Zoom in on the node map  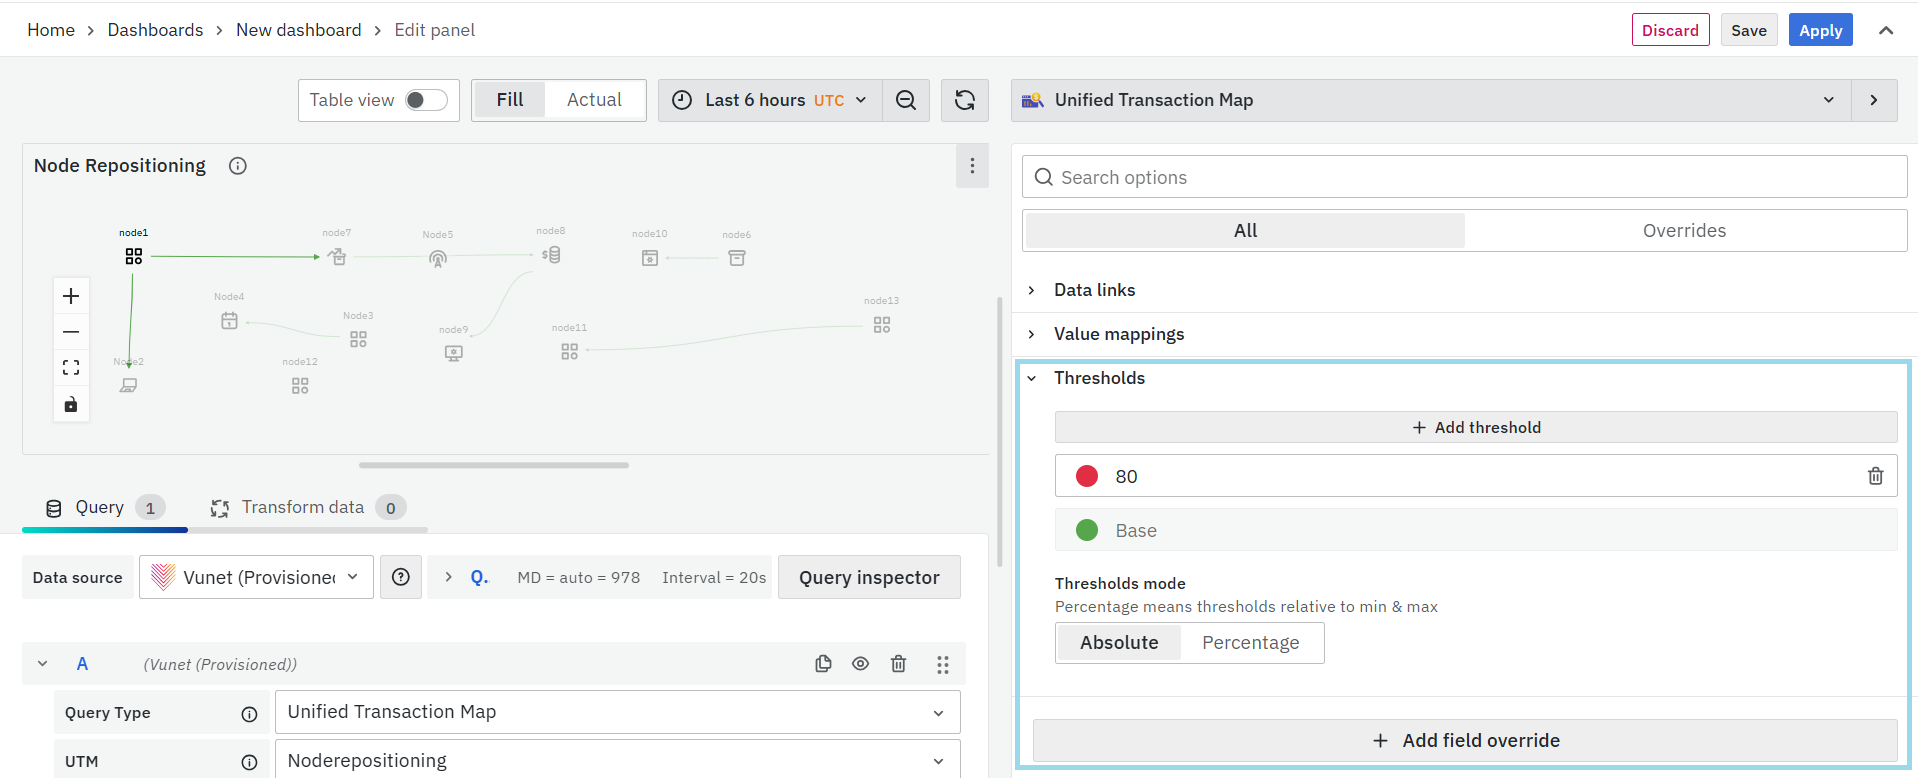[71, 296]
